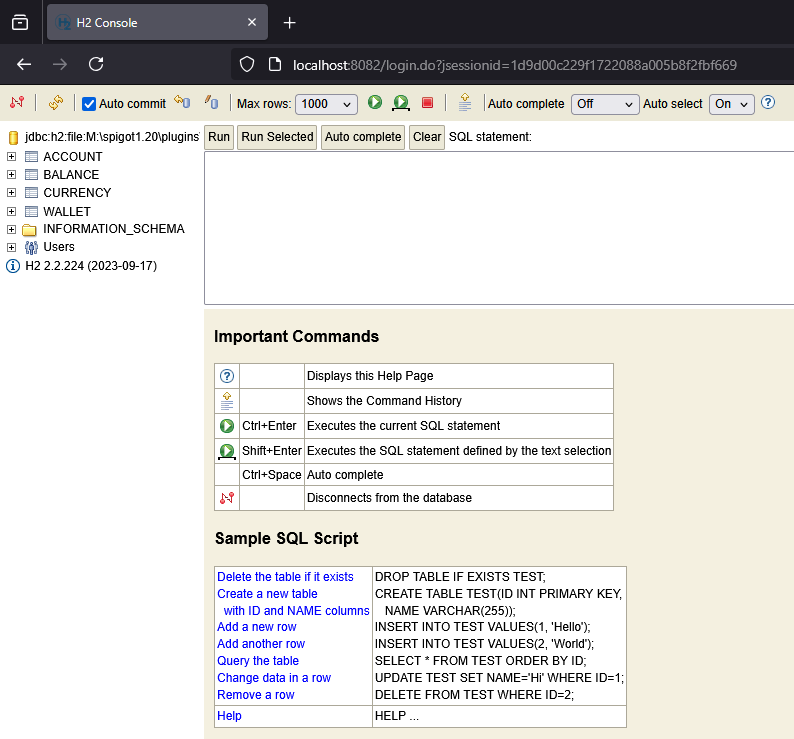794x739 pixels.
Task: Toggle the Auto commit checkbox
Action: tap(89, 104)
